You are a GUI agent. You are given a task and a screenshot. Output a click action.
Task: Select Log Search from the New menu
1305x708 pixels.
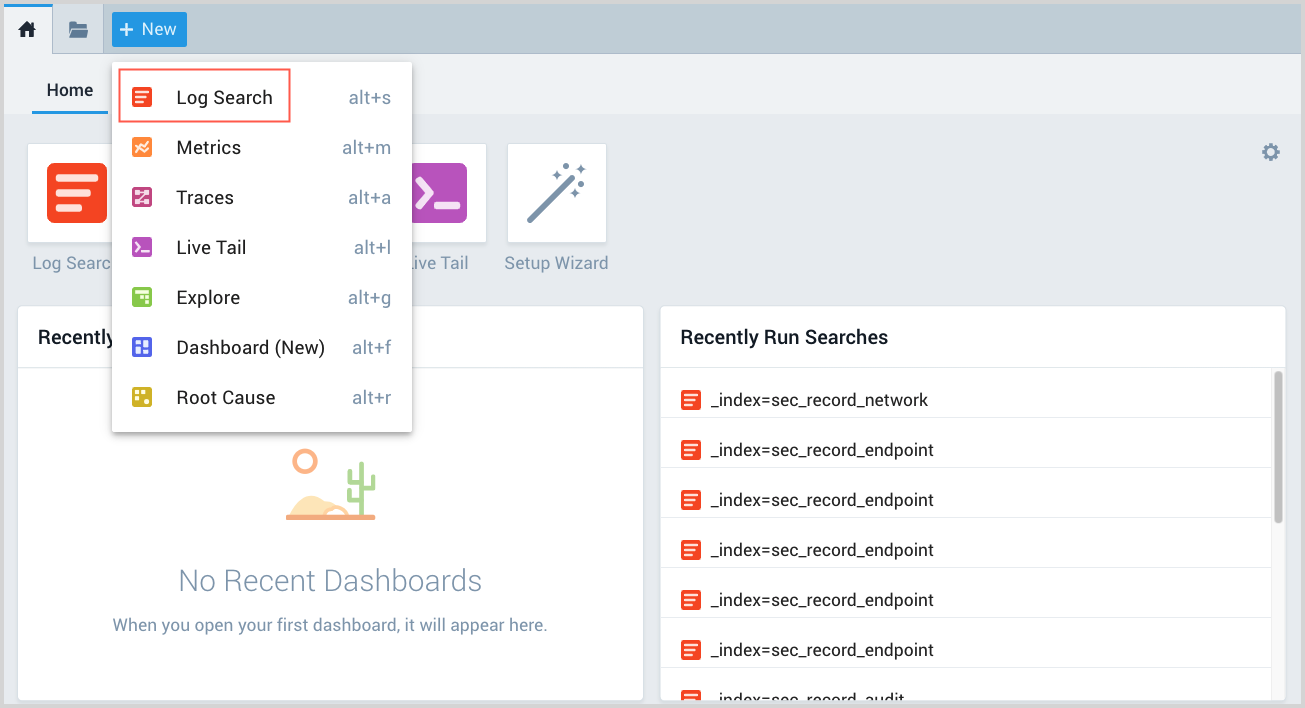tap(223, 97)
